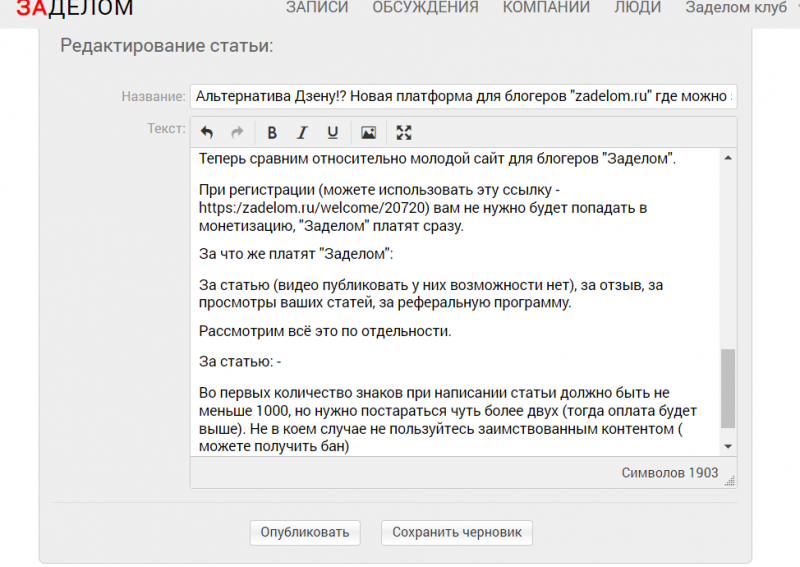Image resolution: width=800 pixels, height=567 pixels.
Task: Click the scrollbar down arrow in editor
Action: tap(728, 447)
